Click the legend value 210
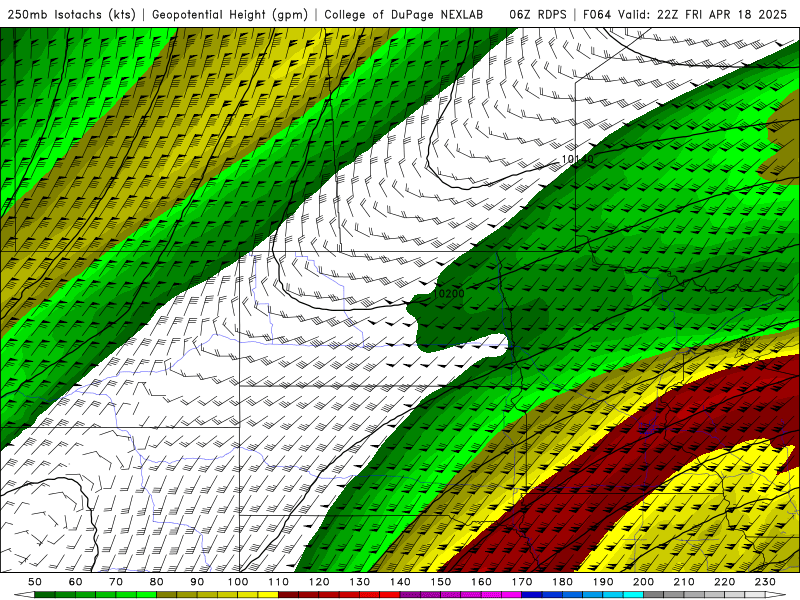Viewport: 800px width, 600px height. (684, 582)
